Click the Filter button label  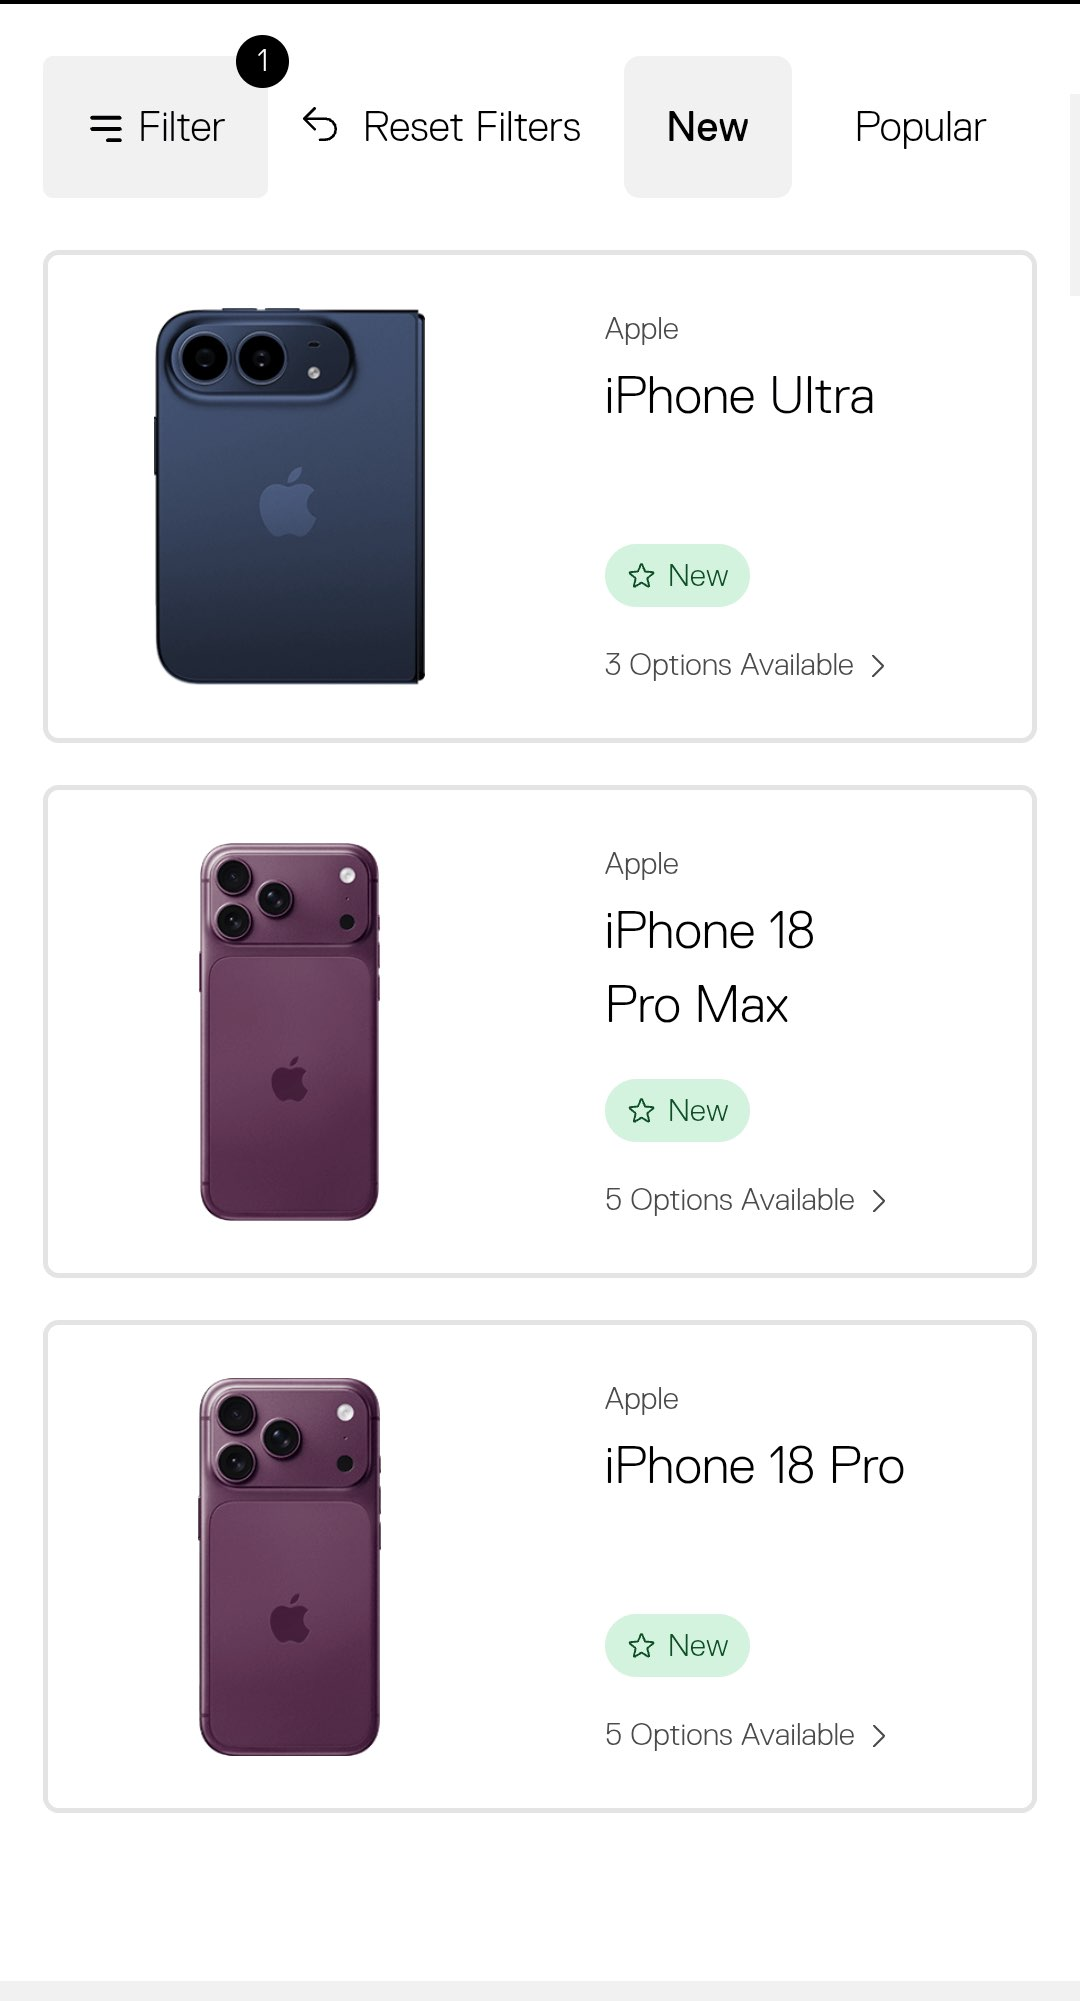coord(181,127)
